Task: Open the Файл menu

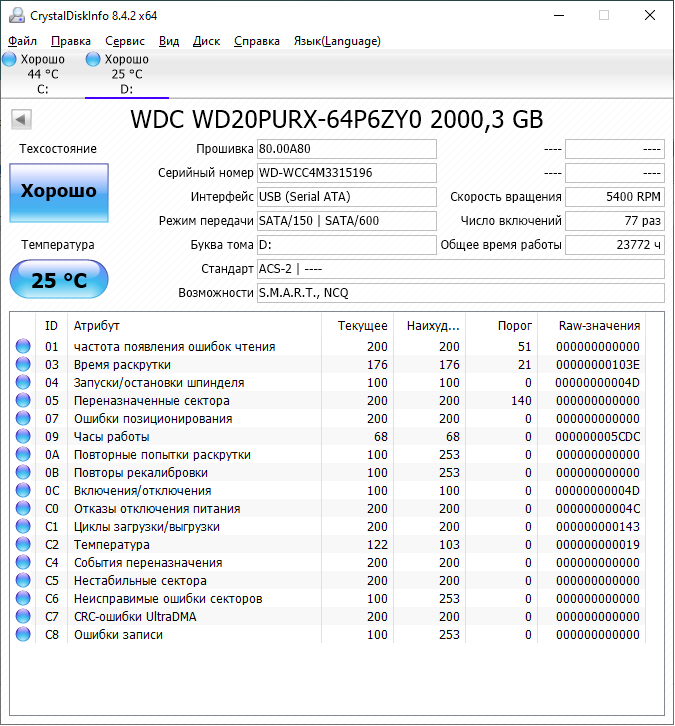Action: pos(22,41)
